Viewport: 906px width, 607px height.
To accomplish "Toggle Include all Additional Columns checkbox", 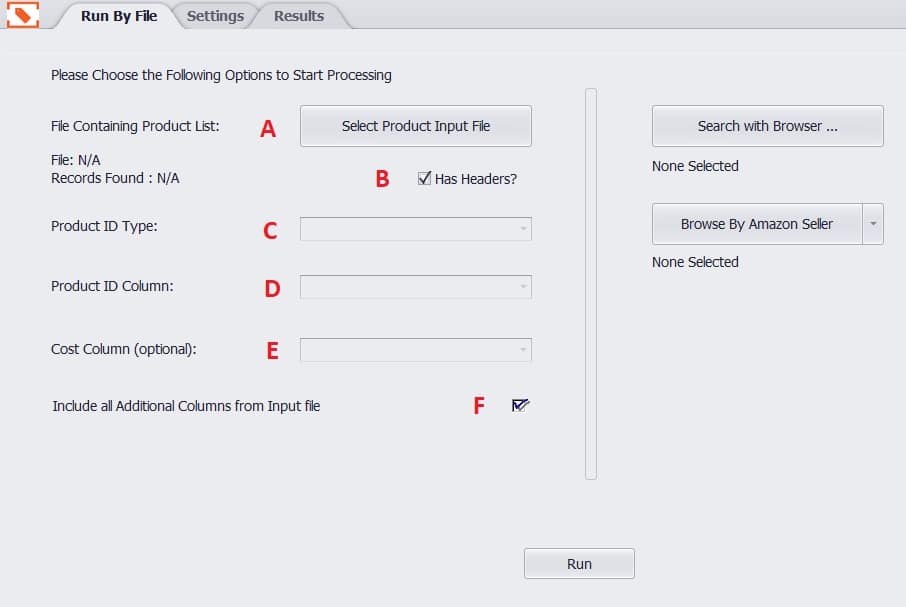I will click(x=519, y=405).
